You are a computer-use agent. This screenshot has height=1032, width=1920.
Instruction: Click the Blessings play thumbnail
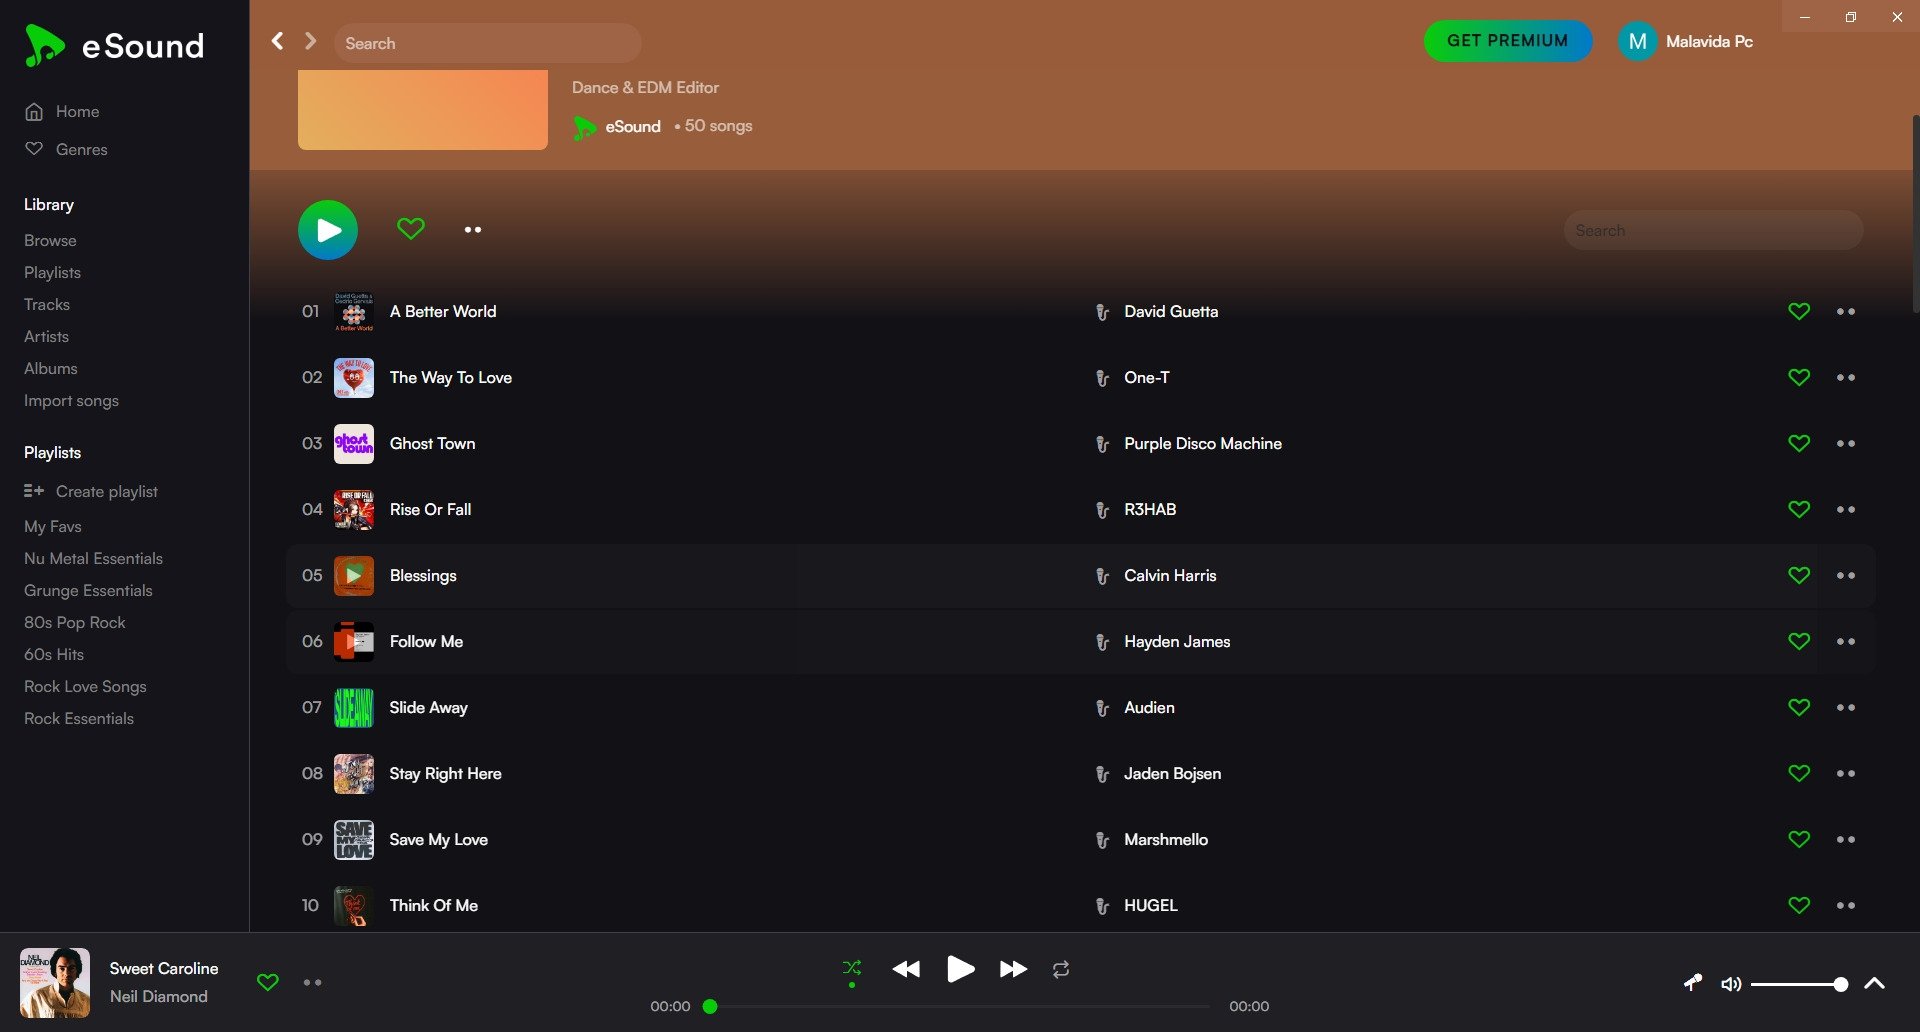pos(354,575)
